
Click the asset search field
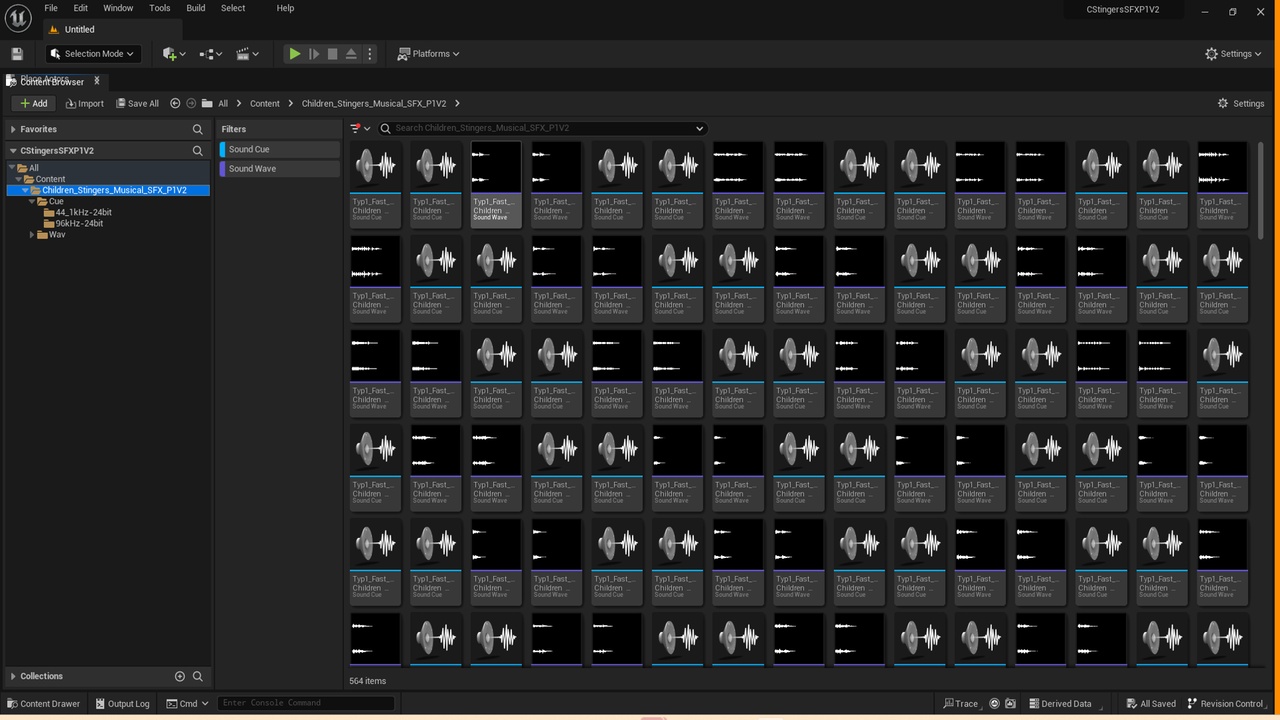(542, 128)
